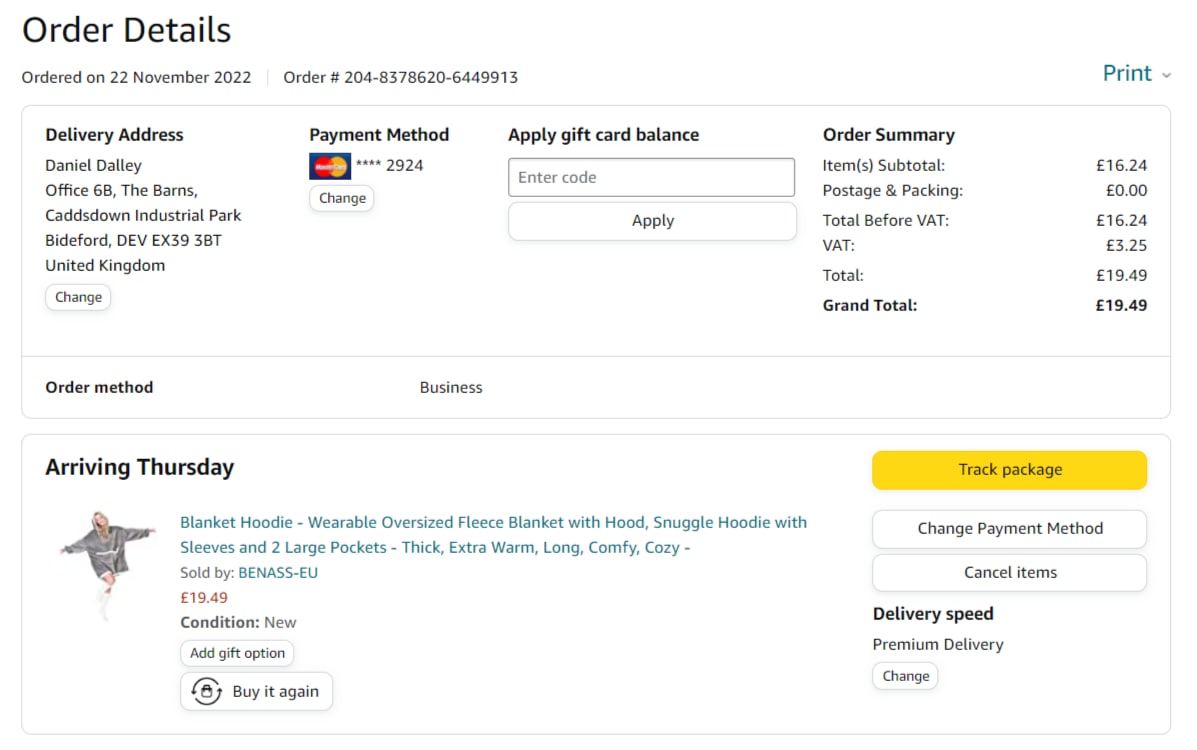The height and width of the screenshot is (750, 1197).
Task: Change the Premium Delivery speed
Action: [905, 676]
